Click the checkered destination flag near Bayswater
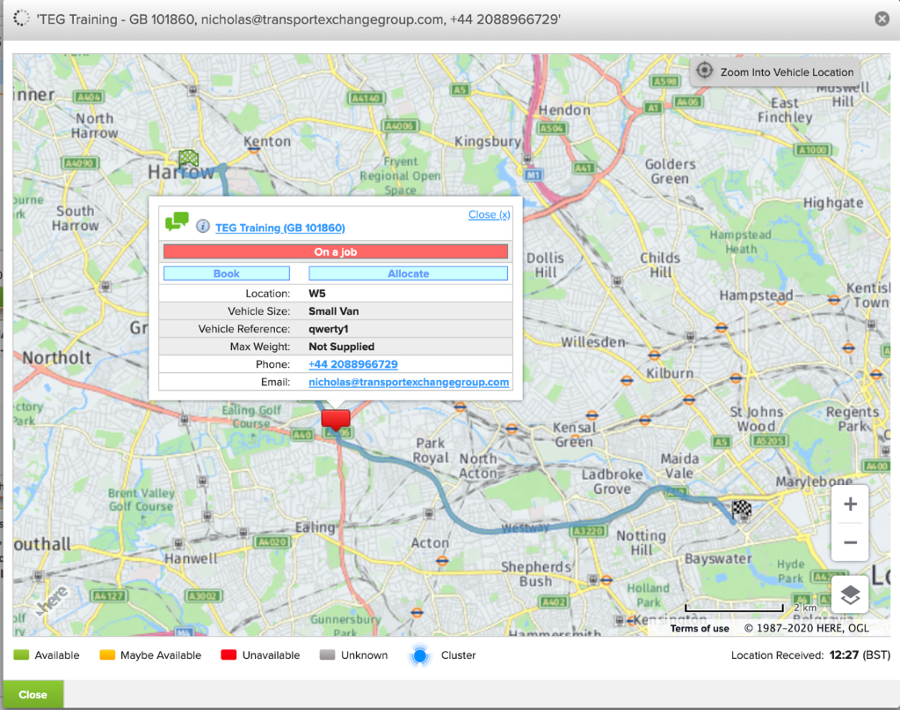 click(x=741, y=509)
